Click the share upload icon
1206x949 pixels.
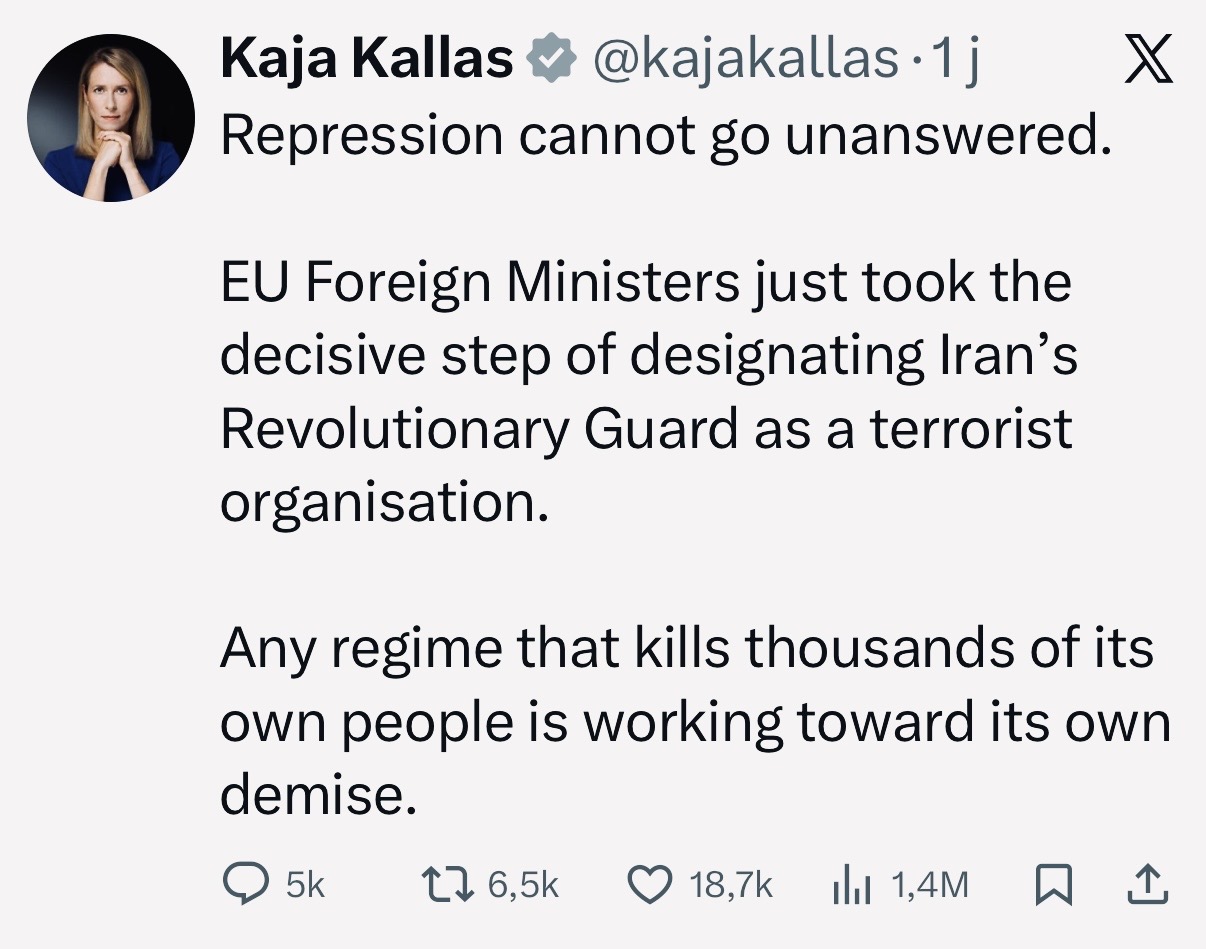[x=1147, y=884]
